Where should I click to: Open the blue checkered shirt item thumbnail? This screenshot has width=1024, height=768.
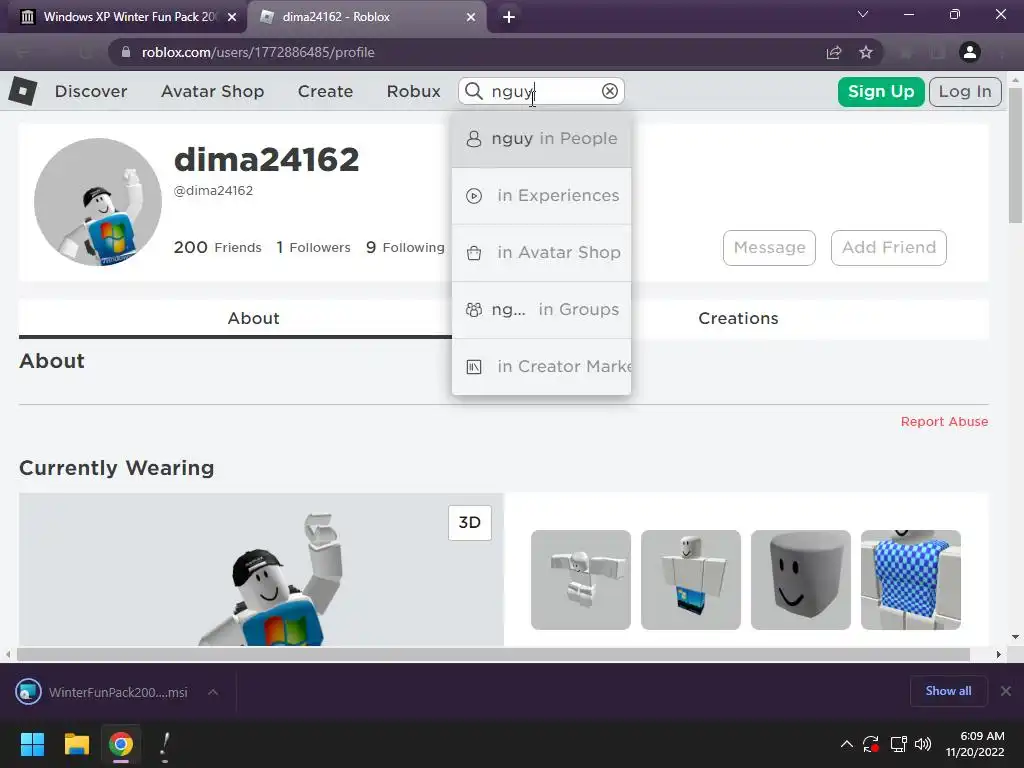(x=910, y=580)
